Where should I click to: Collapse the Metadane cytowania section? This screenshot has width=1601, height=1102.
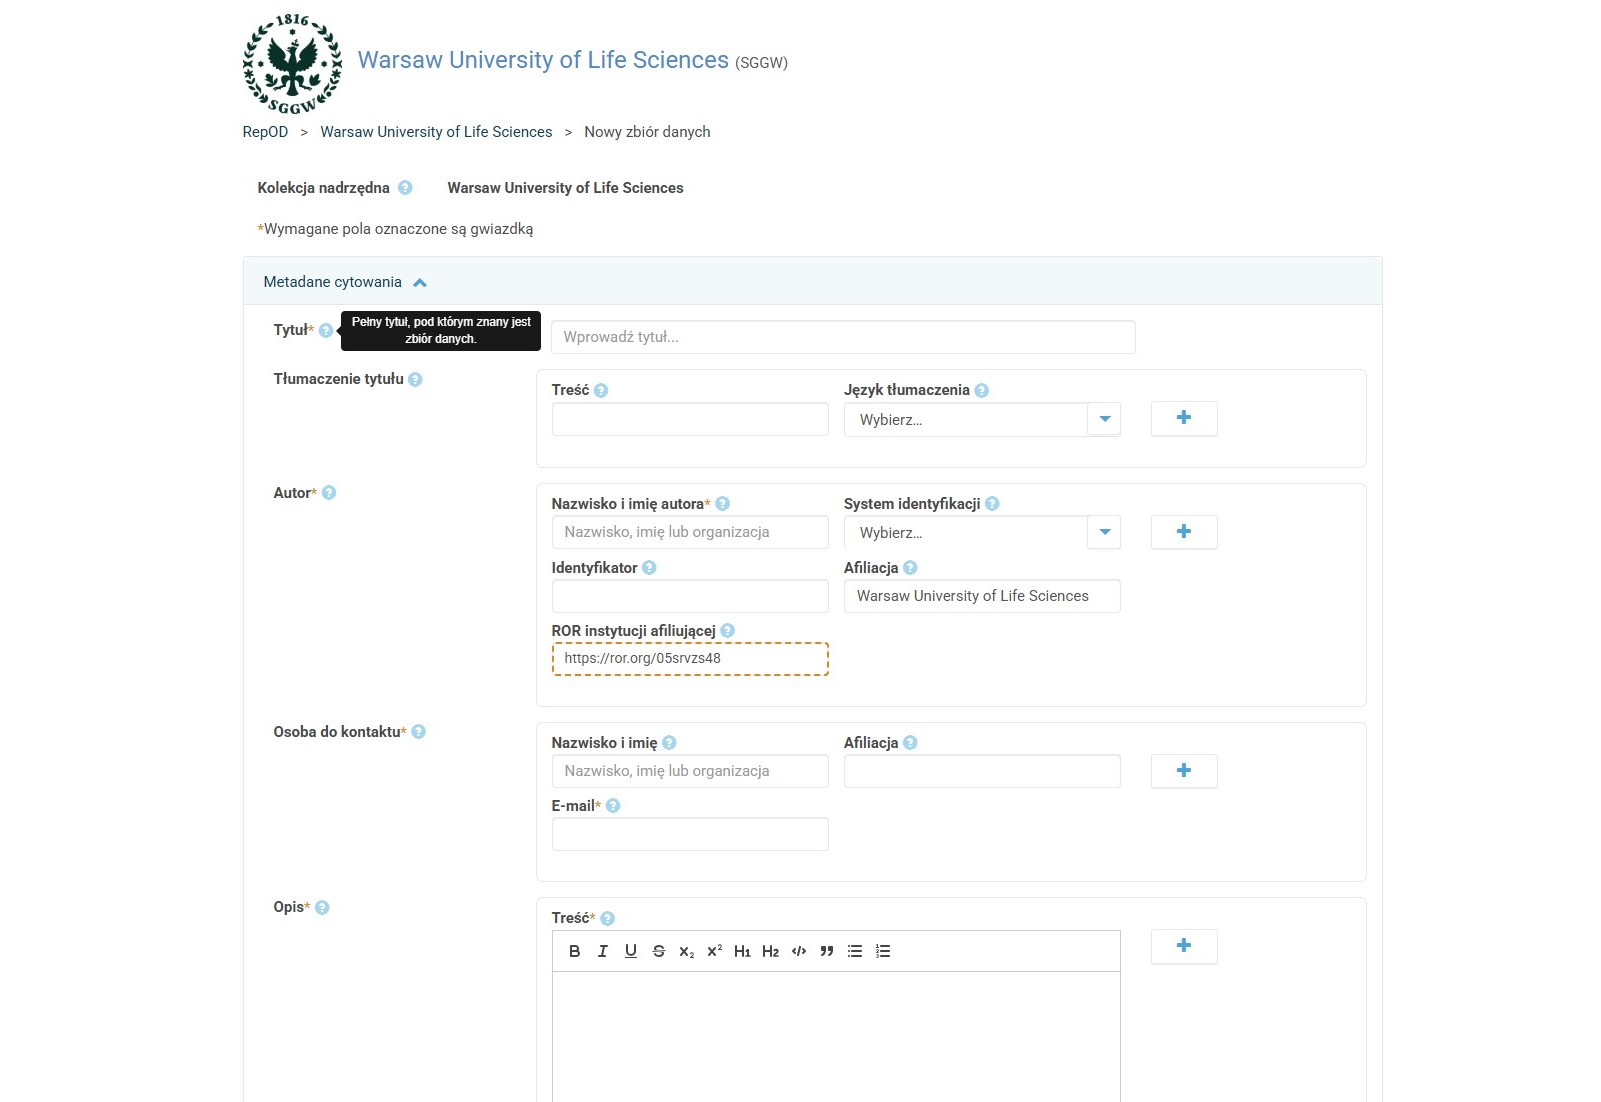pyautogui.click(x=420, y=283)
